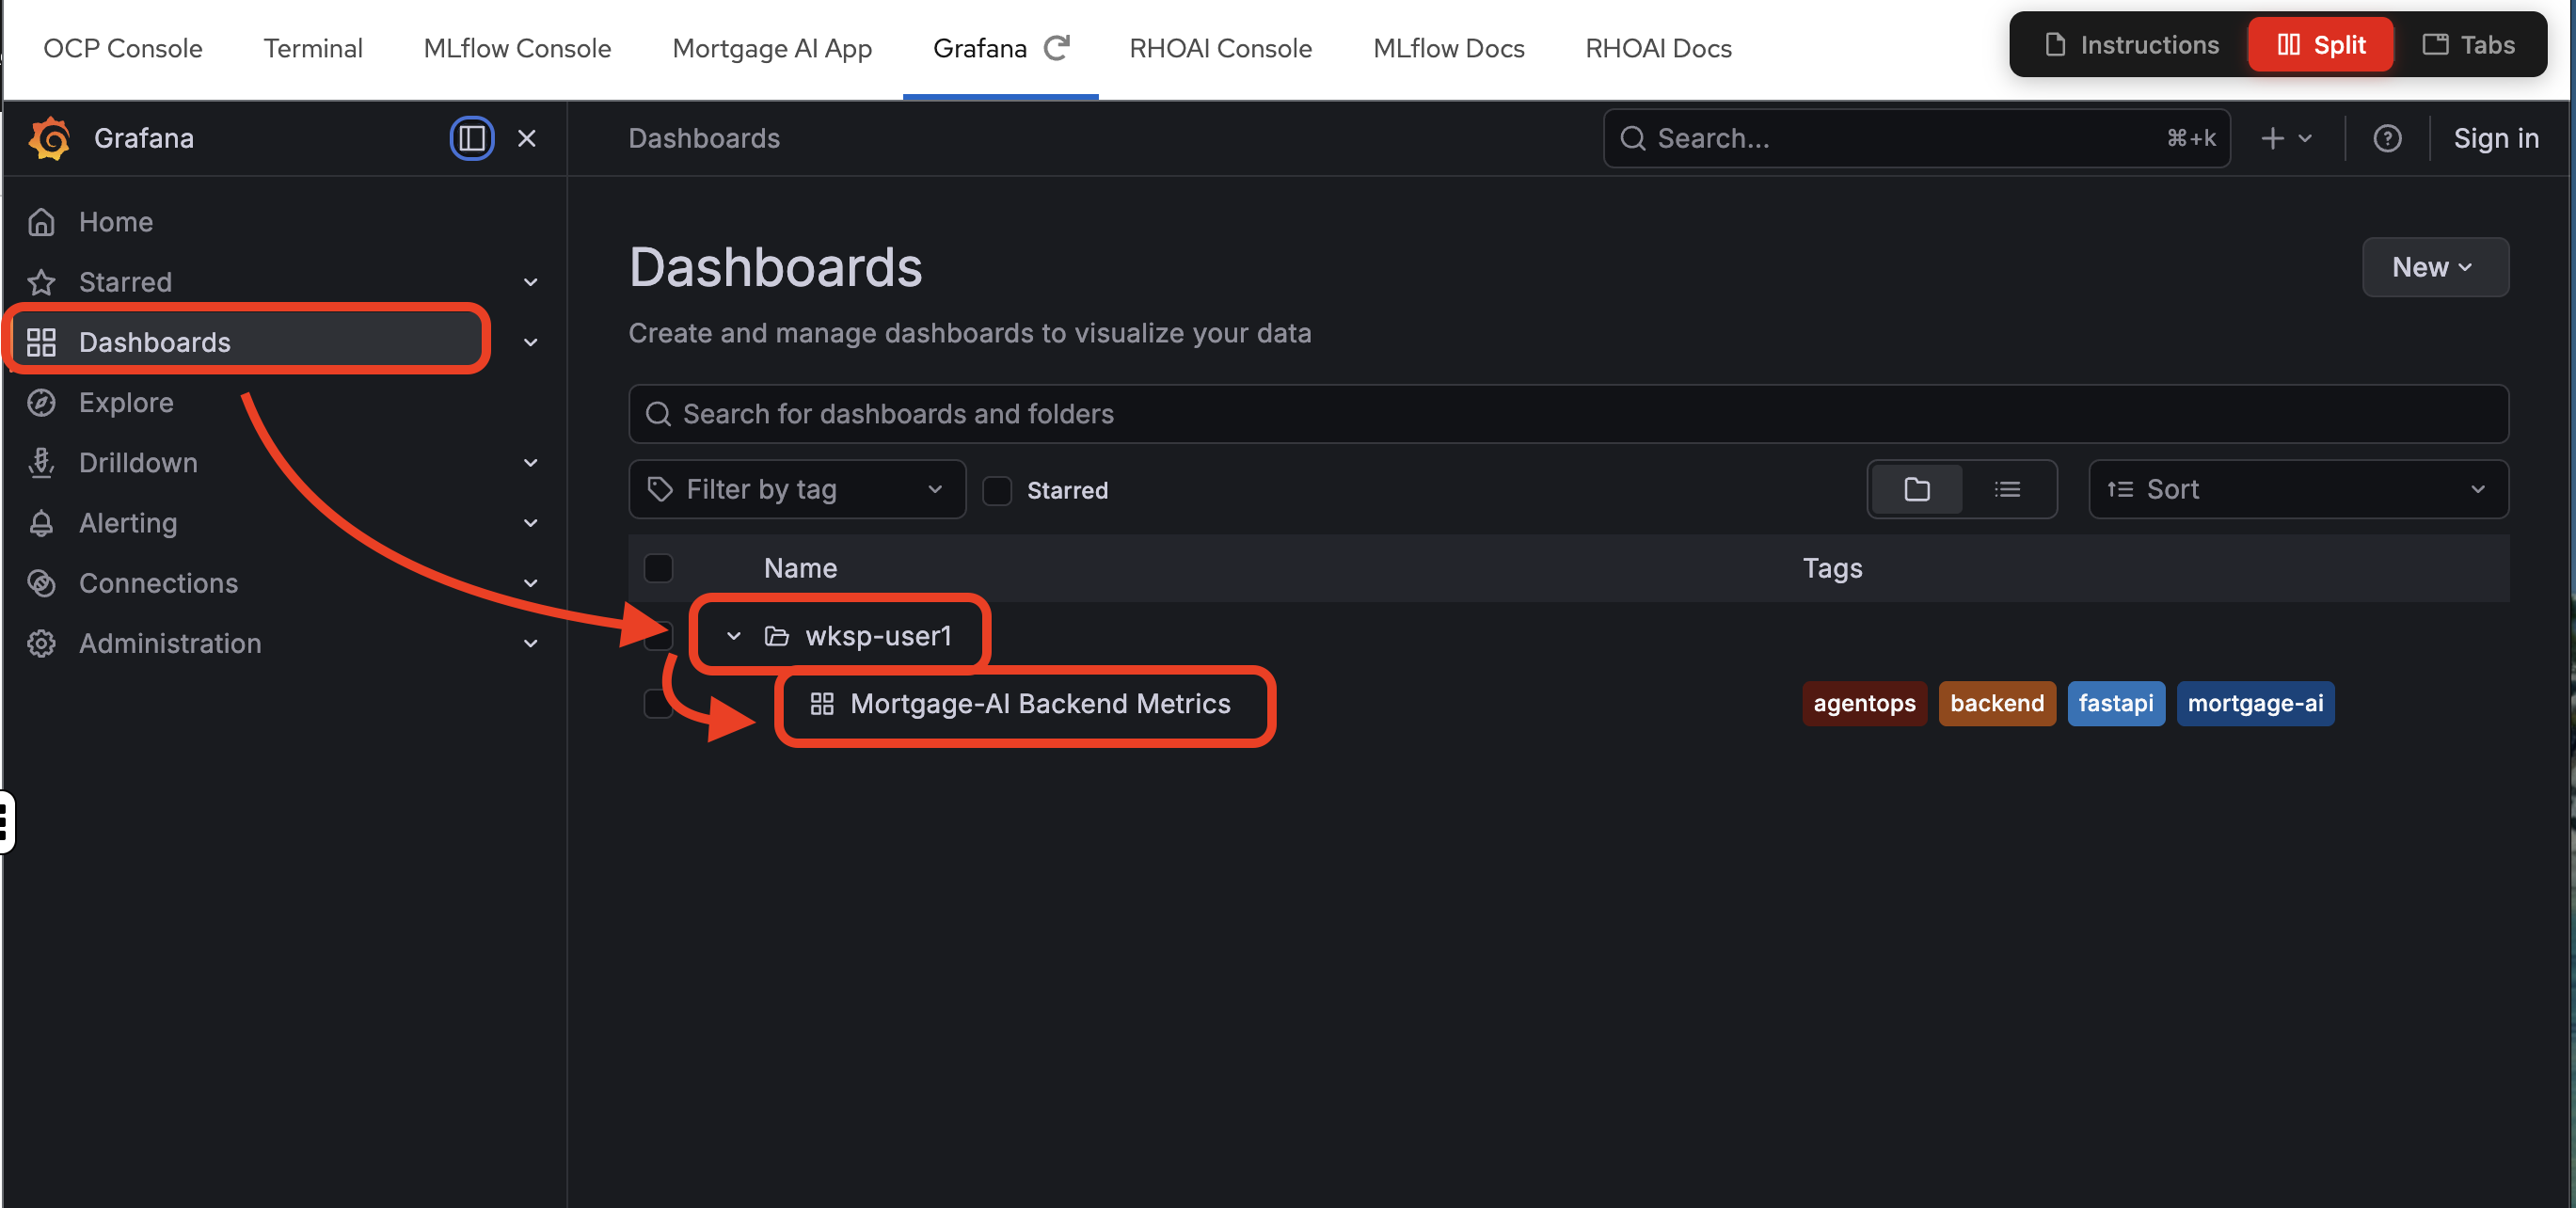Click the panel resize handle at left edge

coord(6,821)
